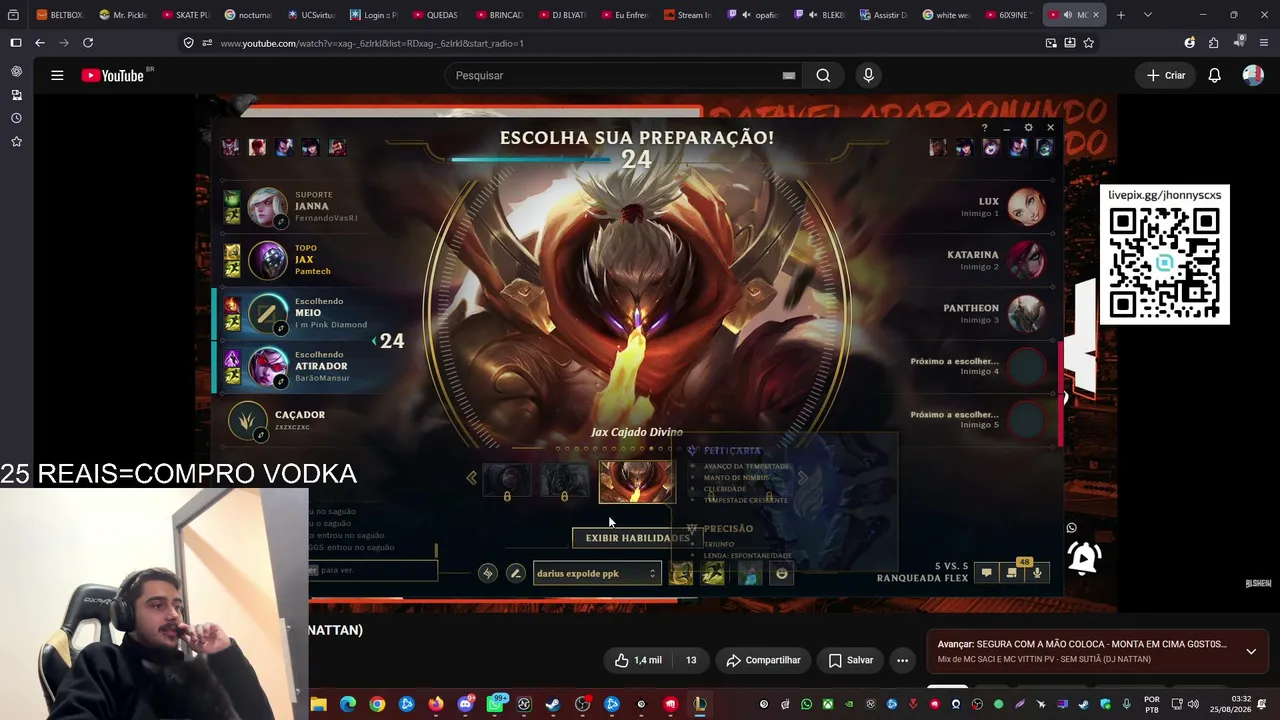This screenshot has width=1280, height=720.
Task: Switch to the BELTBOX browser tab
Action: point(59,15)
